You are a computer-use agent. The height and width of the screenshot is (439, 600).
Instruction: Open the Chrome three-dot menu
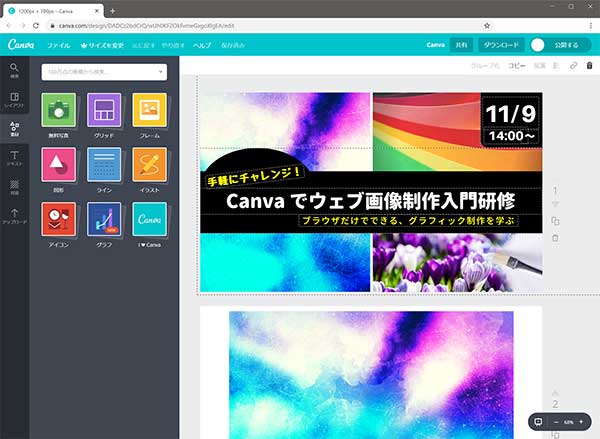[591, 26]
